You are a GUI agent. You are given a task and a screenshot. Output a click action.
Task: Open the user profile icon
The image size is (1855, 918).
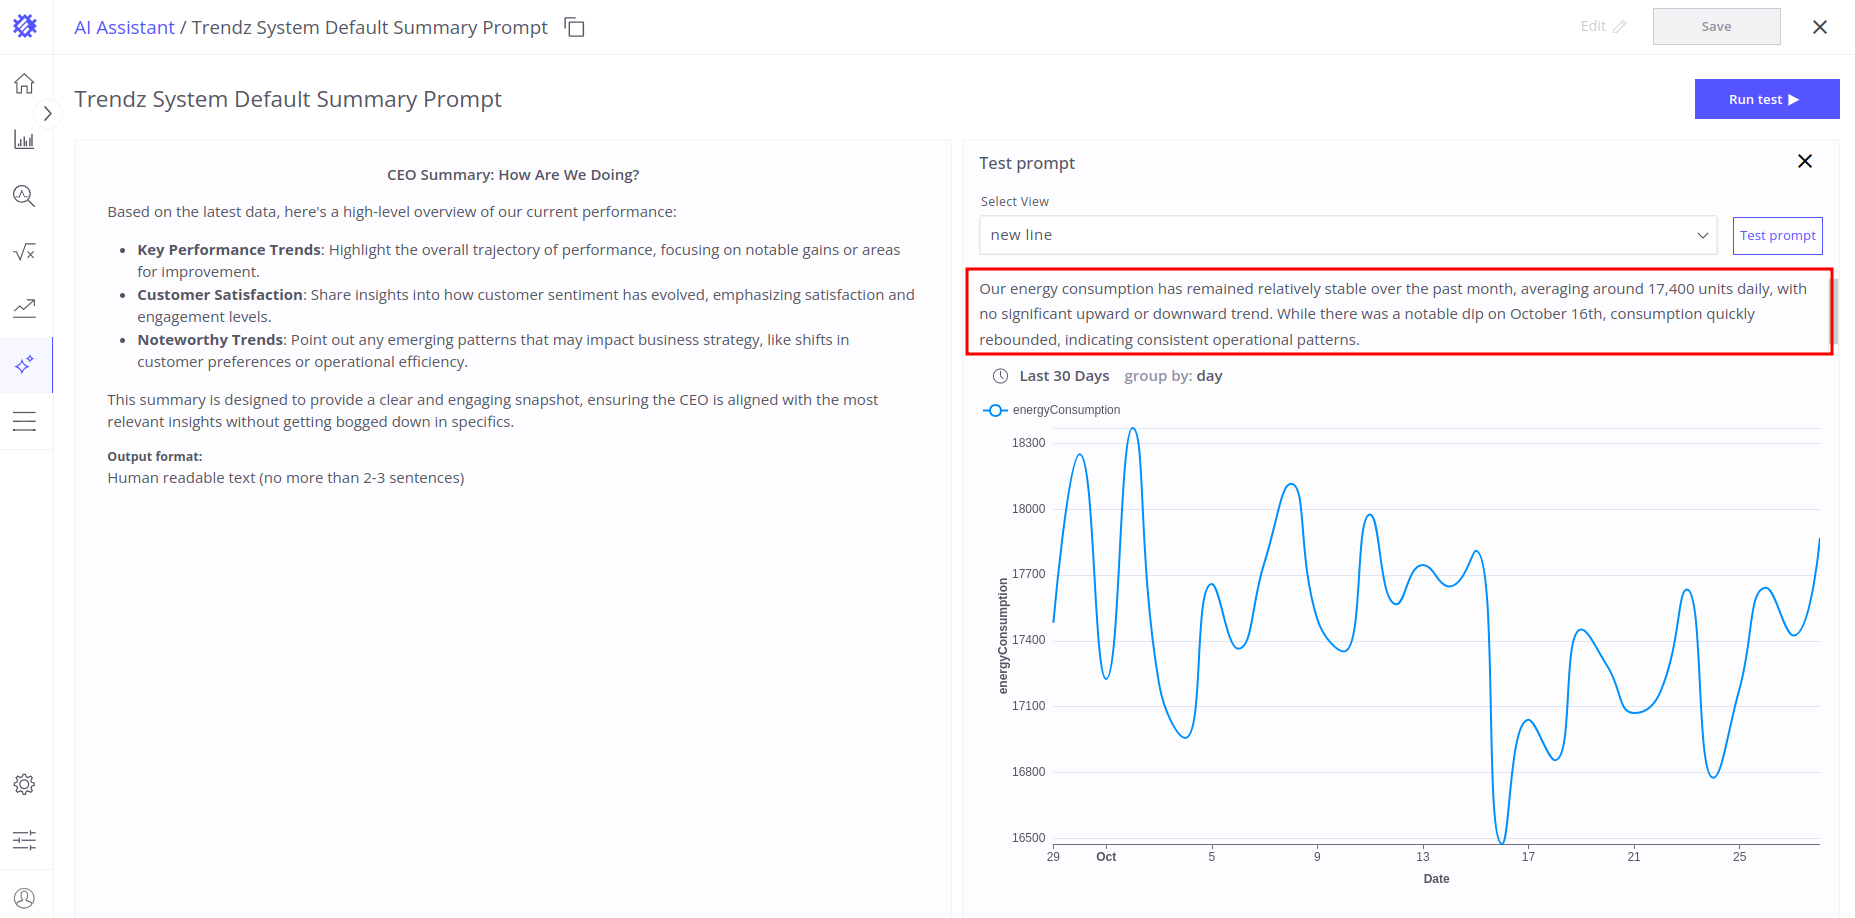pos(24,898)
